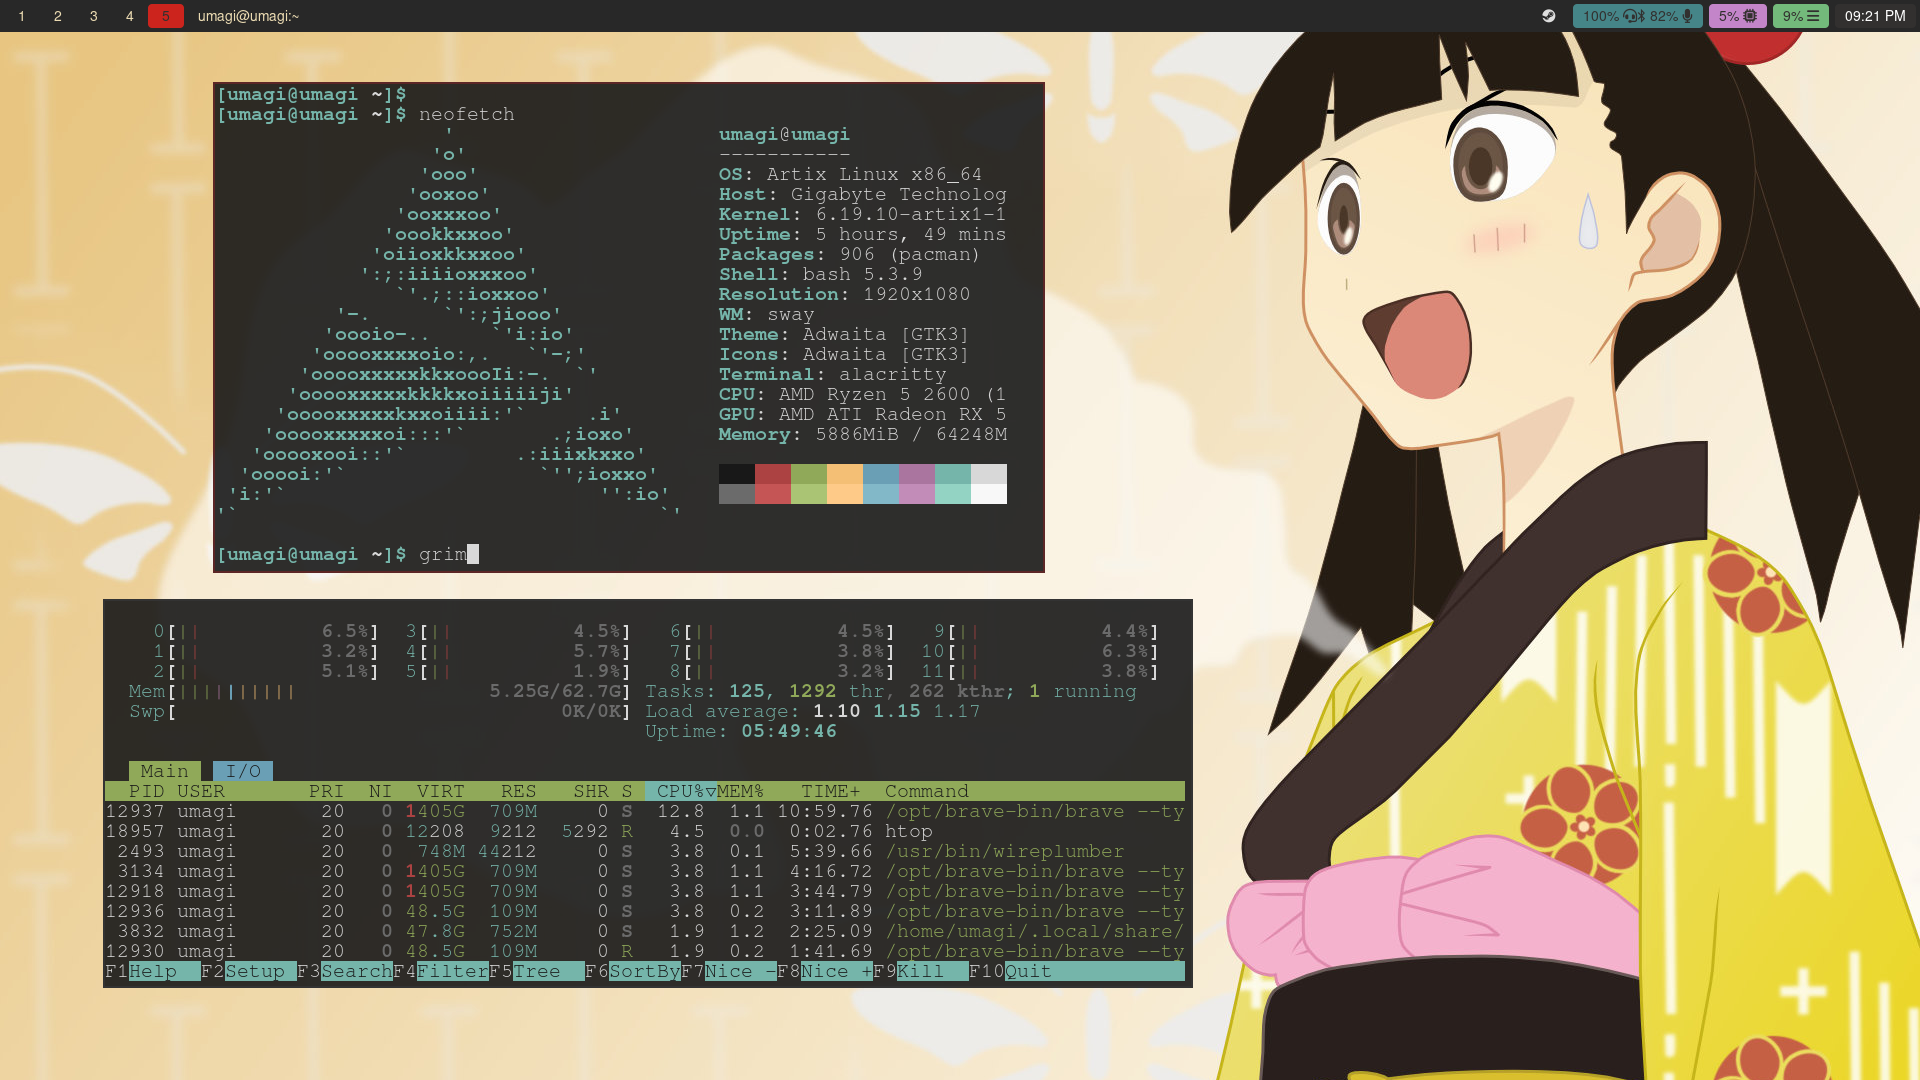Click the 09:21 PM clock
Image resolution: width=1920 pixels, height=1080 pixels.
tap(1874, 16)
